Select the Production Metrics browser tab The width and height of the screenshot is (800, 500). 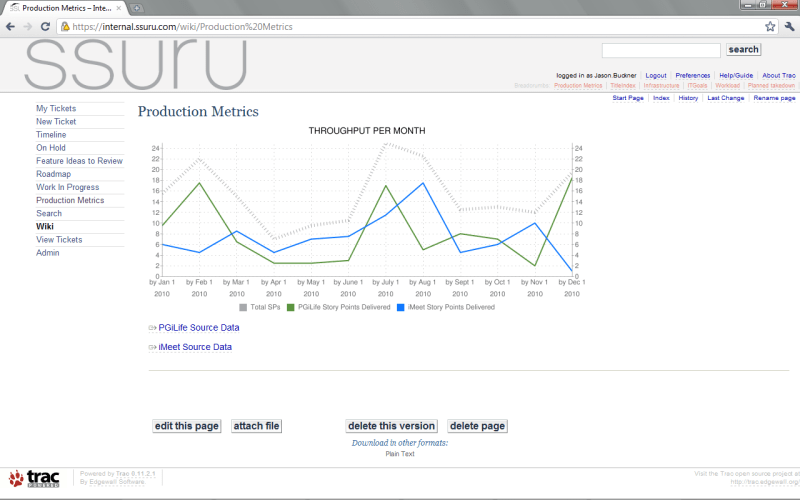click(66, 8)
